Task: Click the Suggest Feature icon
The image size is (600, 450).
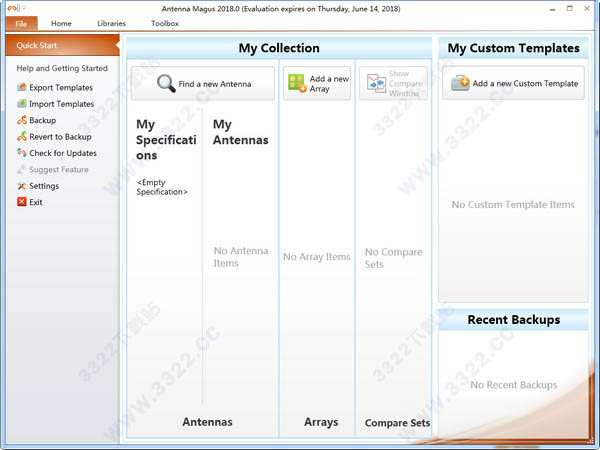Action: coord(22,170)
